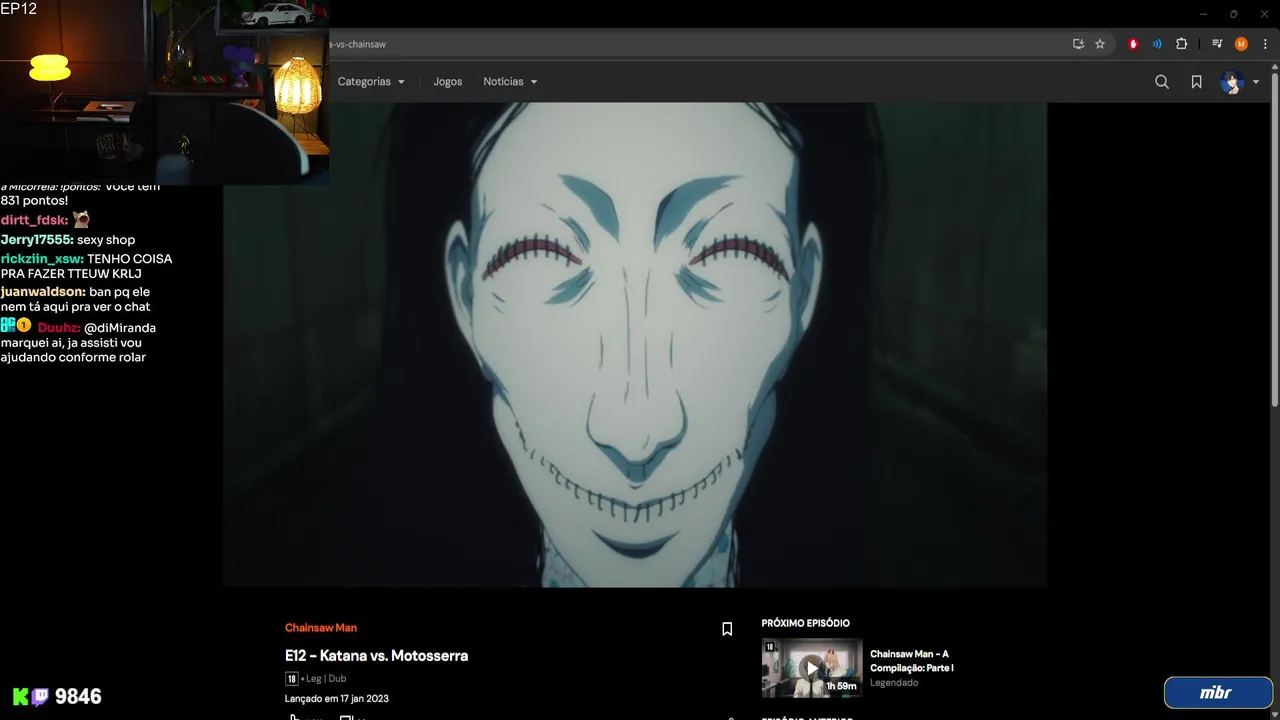This screenshot has width=1280, height=720.
Task: Bookmark this page with the star icon
Action: coord(1100,44)
